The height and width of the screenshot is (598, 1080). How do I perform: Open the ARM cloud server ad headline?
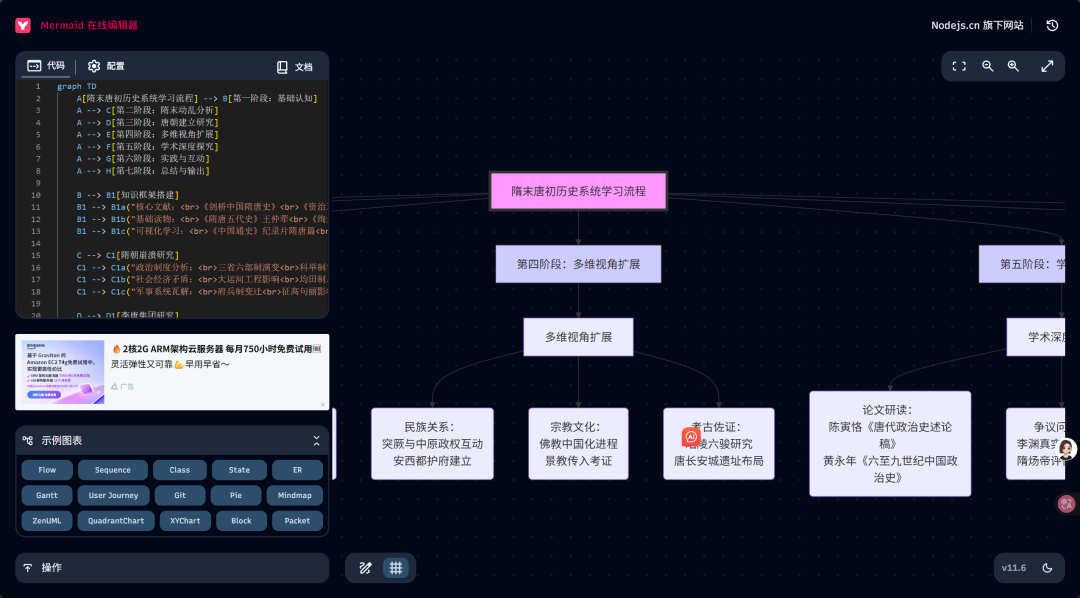coord(216,349)
